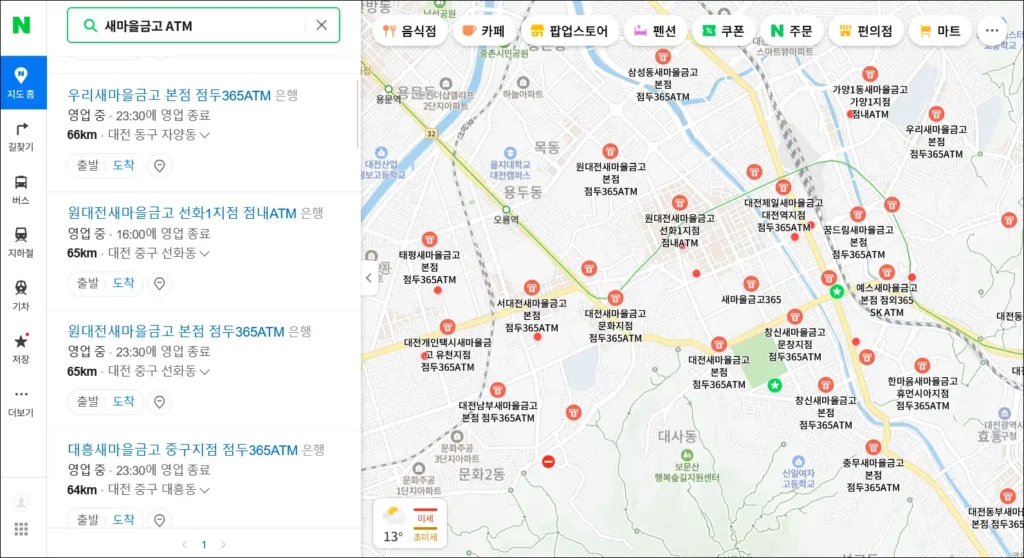The image size is (1024, 558).
Task: Click the 오룡역 subway station marker
Action: (x=506, y=210)
